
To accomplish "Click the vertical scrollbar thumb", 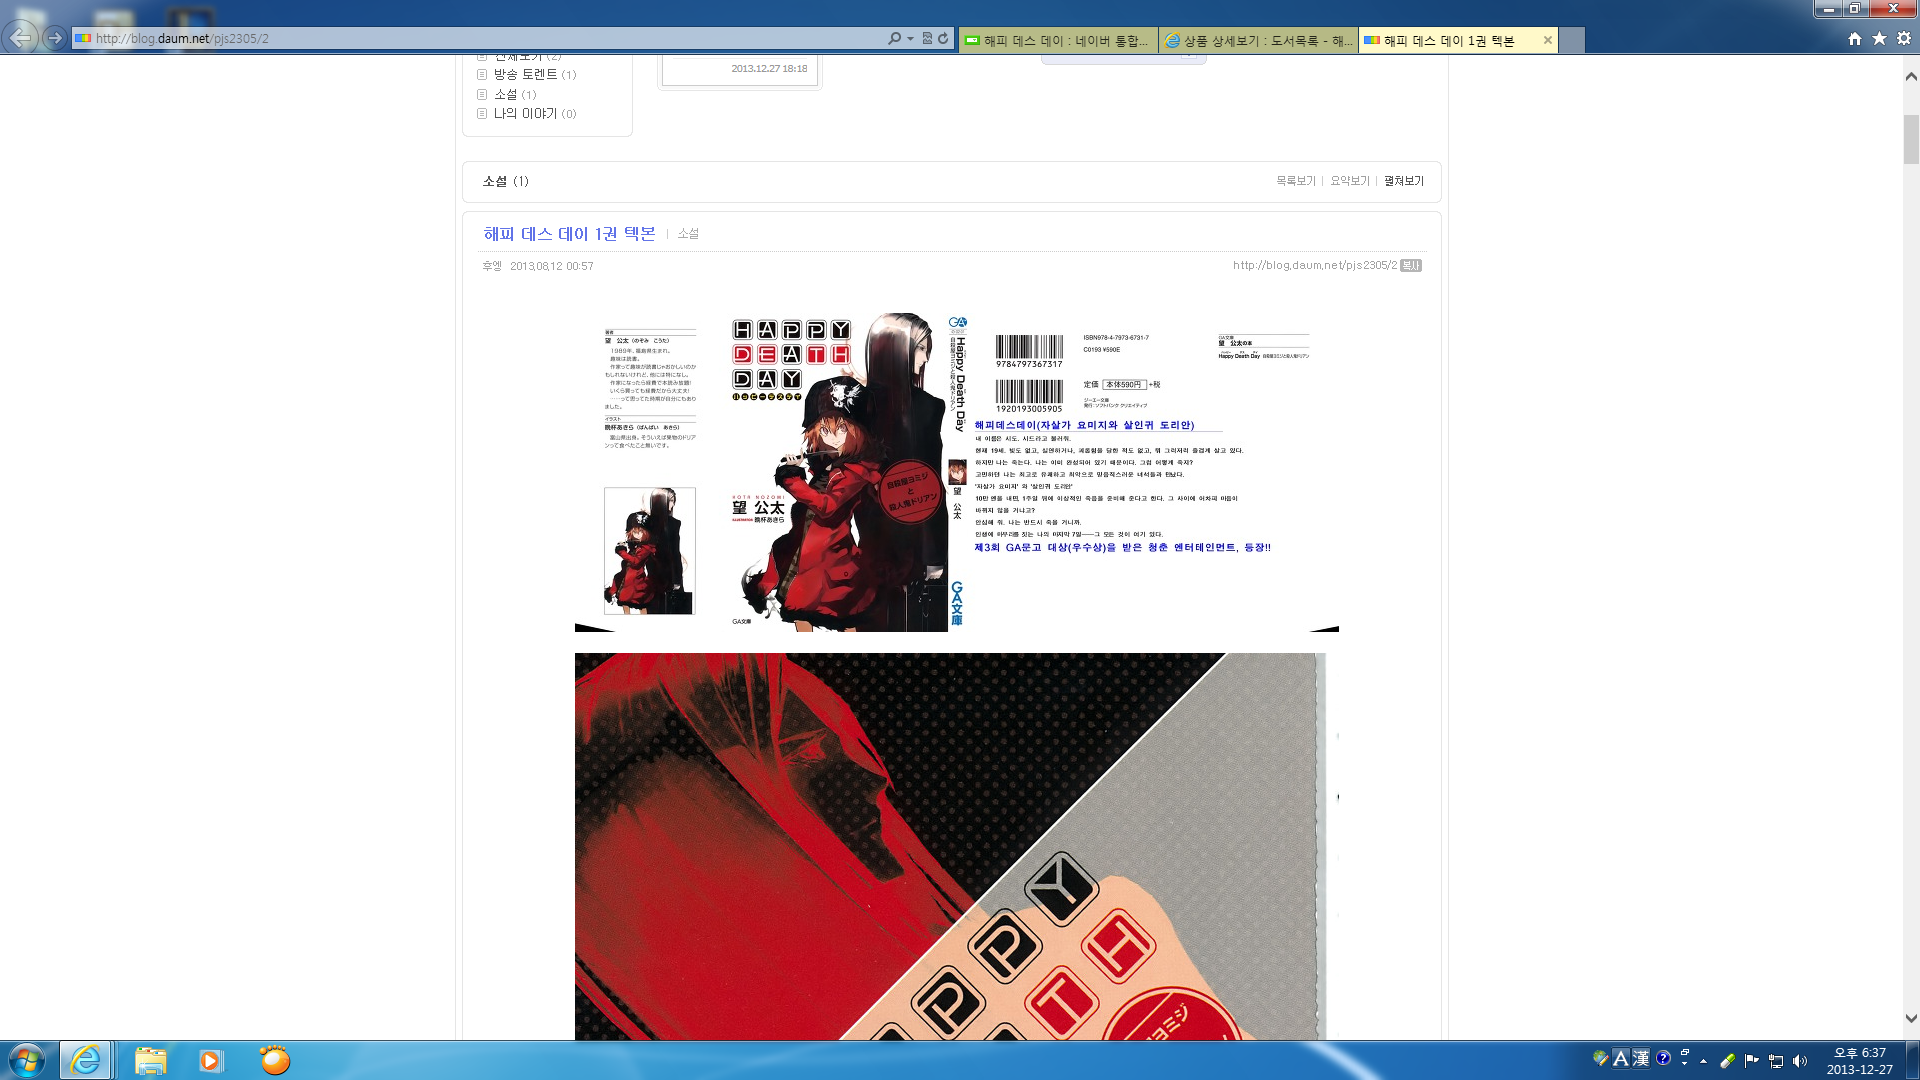I will [1911, 140].
